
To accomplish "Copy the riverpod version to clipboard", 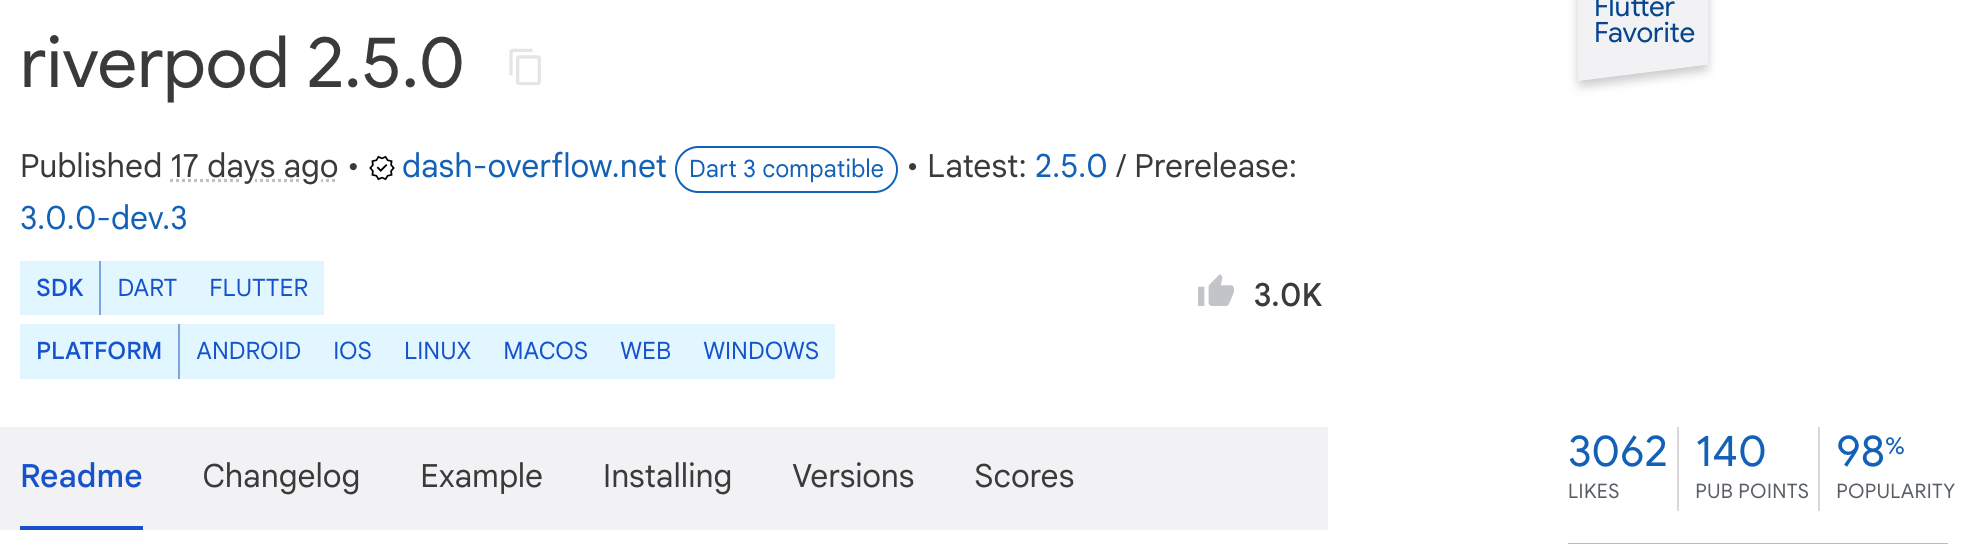I will [x=525, y=67].
